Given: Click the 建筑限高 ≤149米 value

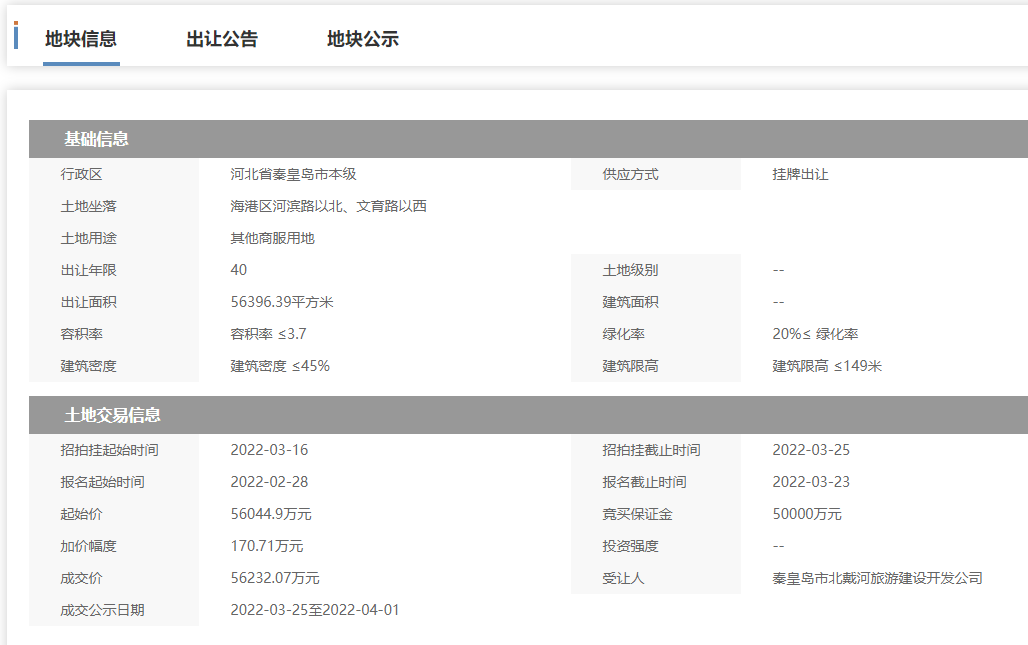Looking at the screenshot, I should [x=827, y=366].
